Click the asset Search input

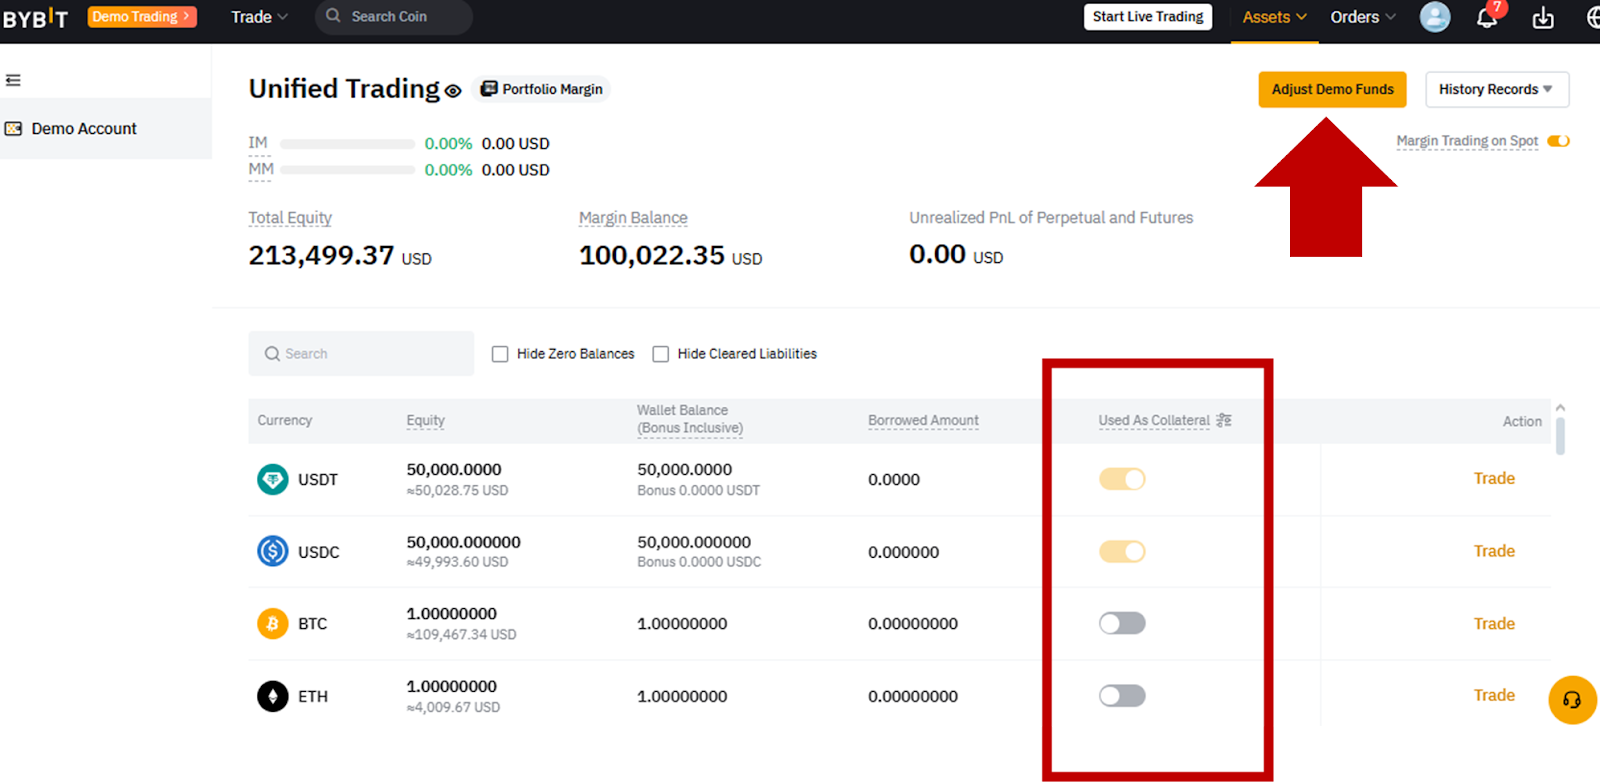tap(361, 354)
